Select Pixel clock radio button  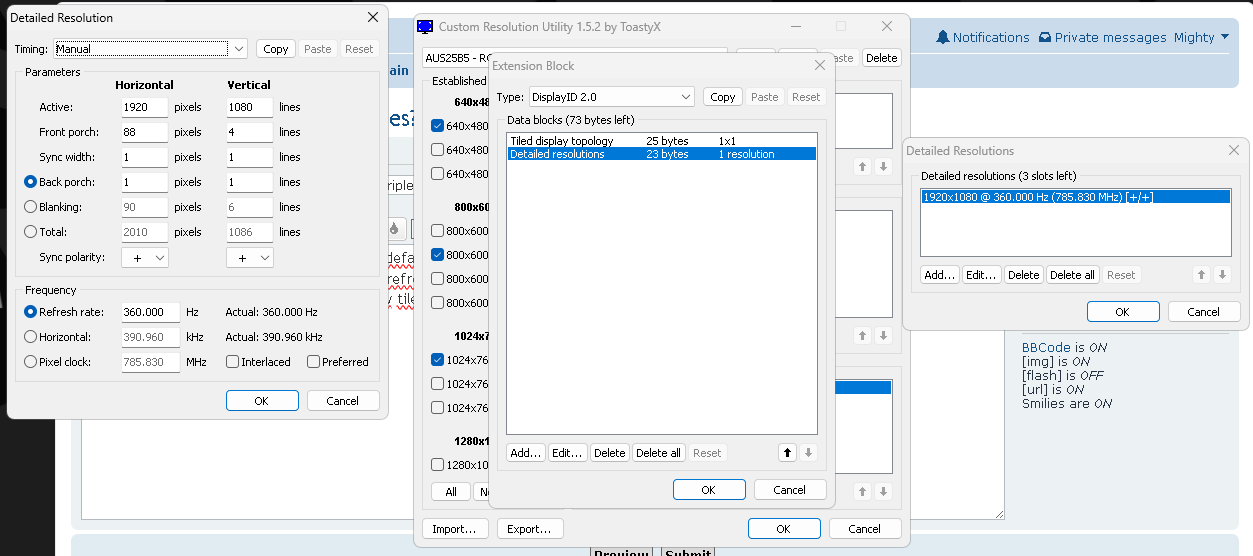coord(30,362)
